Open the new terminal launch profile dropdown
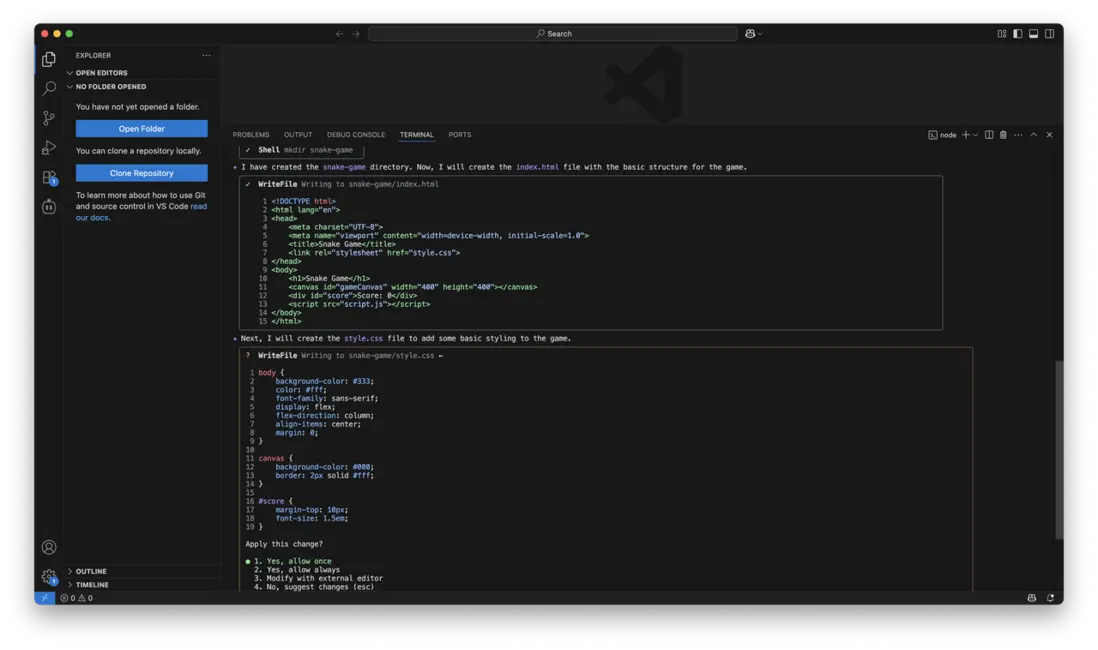This screenshot has height=650, width=1098. point(976,135)
